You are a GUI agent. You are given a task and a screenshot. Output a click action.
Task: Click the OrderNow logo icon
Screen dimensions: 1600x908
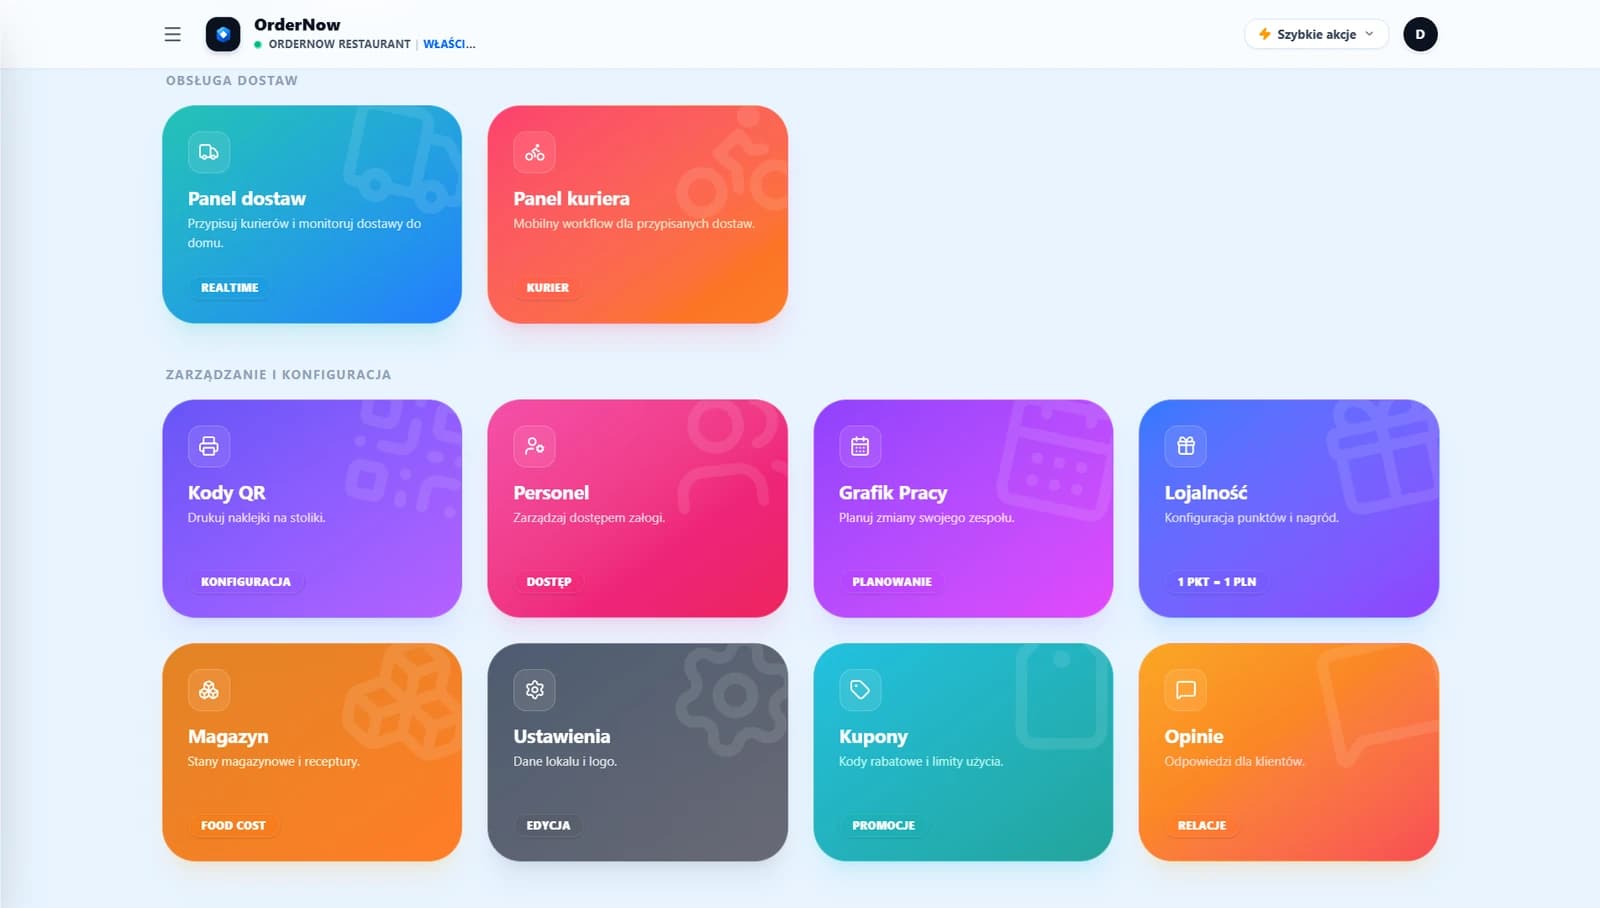(223, 34)
